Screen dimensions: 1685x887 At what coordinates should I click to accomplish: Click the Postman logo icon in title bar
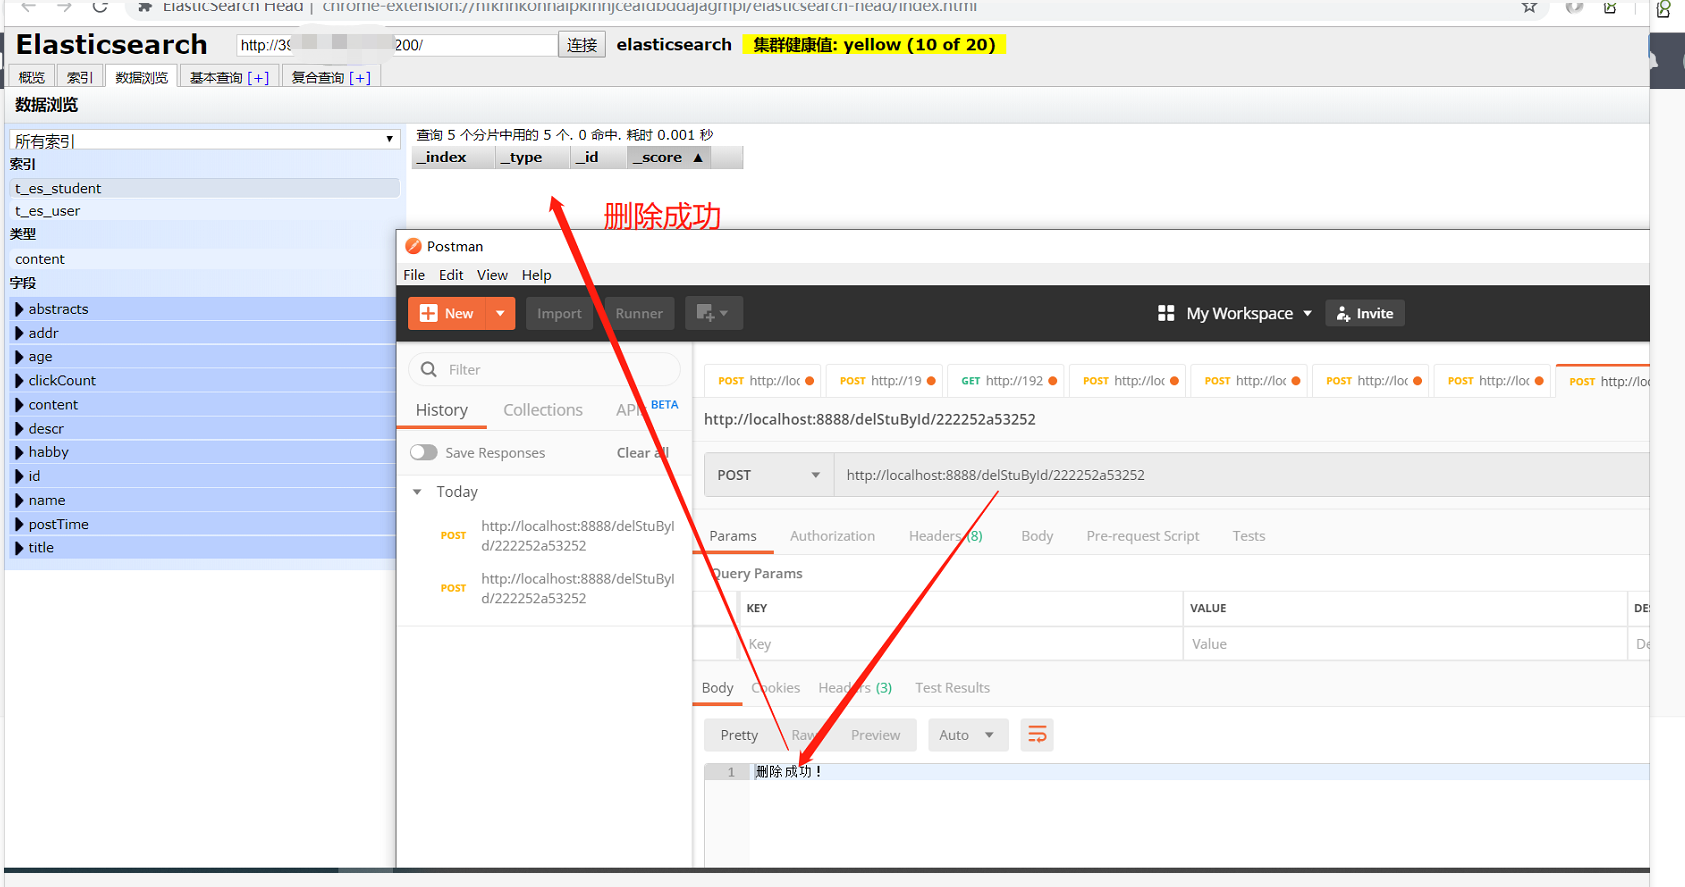point(413,246)
